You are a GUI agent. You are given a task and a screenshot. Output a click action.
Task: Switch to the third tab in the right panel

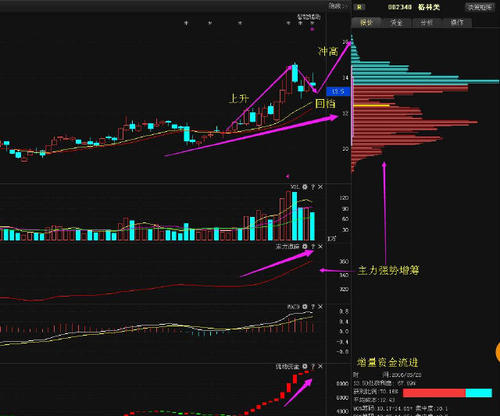(x=427, y=23)
